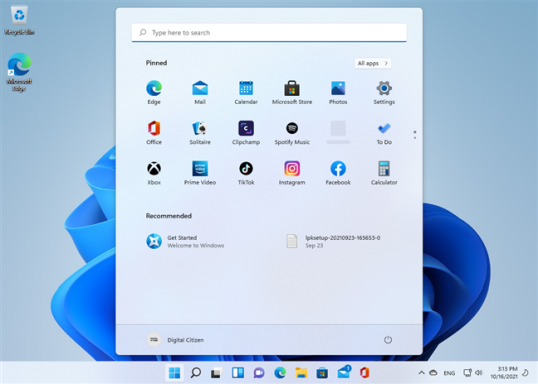The image size is (538, 384).
Task: Click the power button icon
Action: 388,340
